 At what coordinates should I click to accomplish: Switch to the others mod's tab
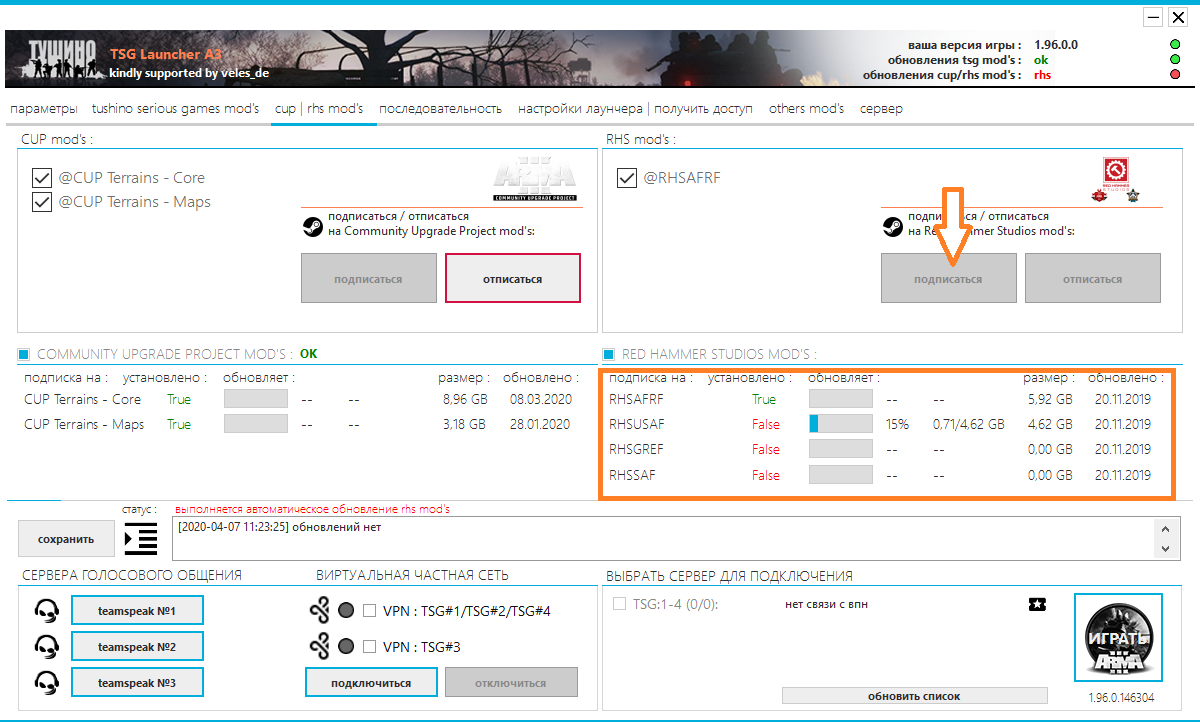[x=806, y=109]
